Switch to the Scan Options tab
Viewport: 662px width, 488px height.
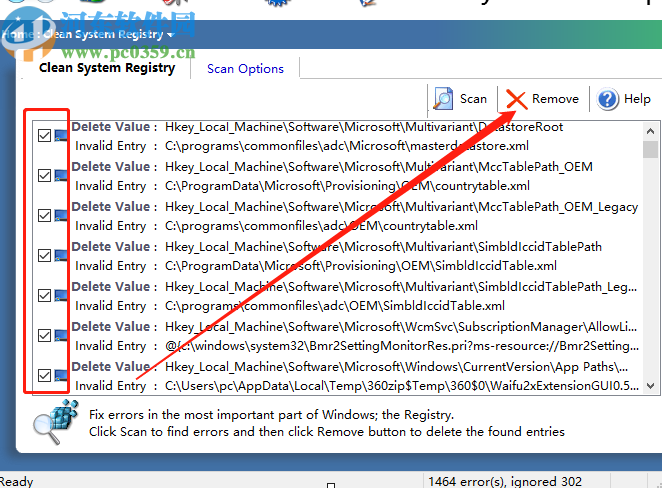tap(245, 69)
